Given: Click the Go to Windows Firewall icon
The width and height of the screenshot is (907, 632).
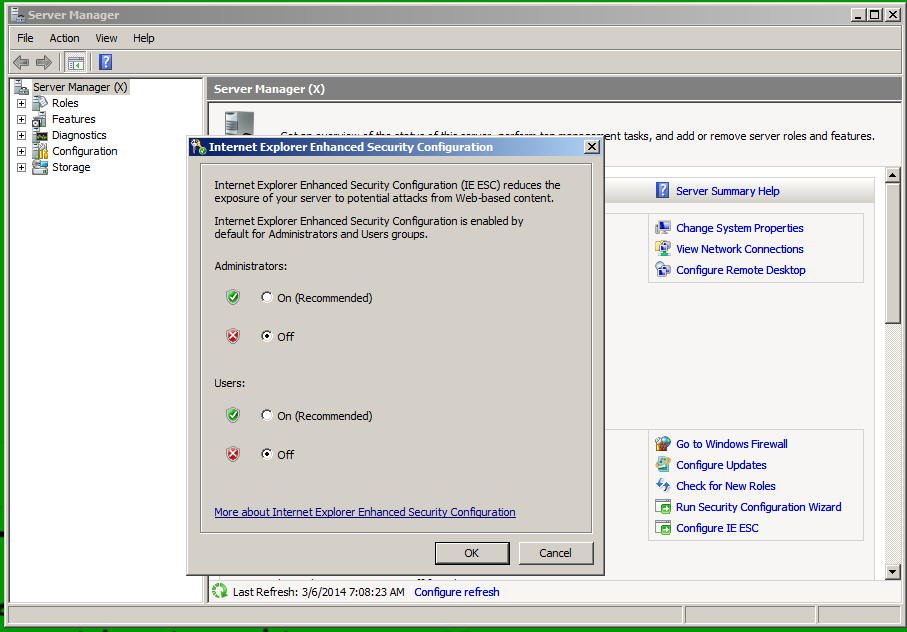Looking at the screenshot, I should click(x=662, y=443).
